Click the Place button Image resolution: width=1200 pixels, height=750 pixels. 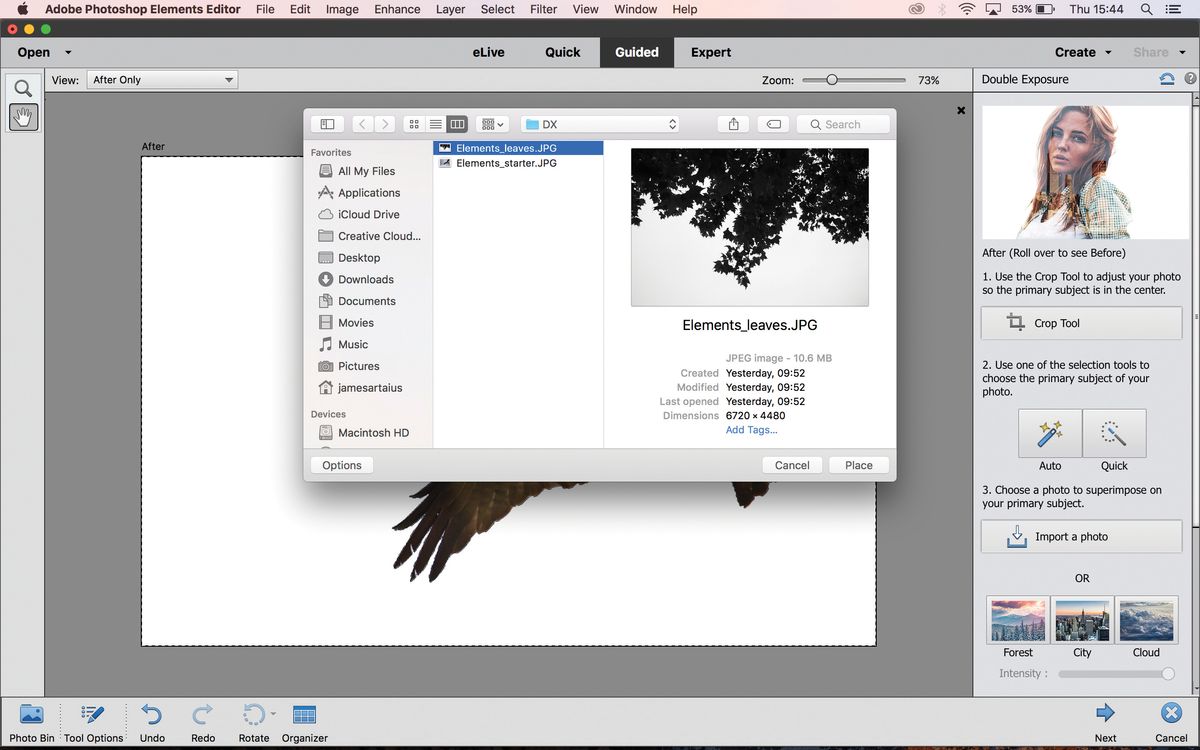[858, 464]
